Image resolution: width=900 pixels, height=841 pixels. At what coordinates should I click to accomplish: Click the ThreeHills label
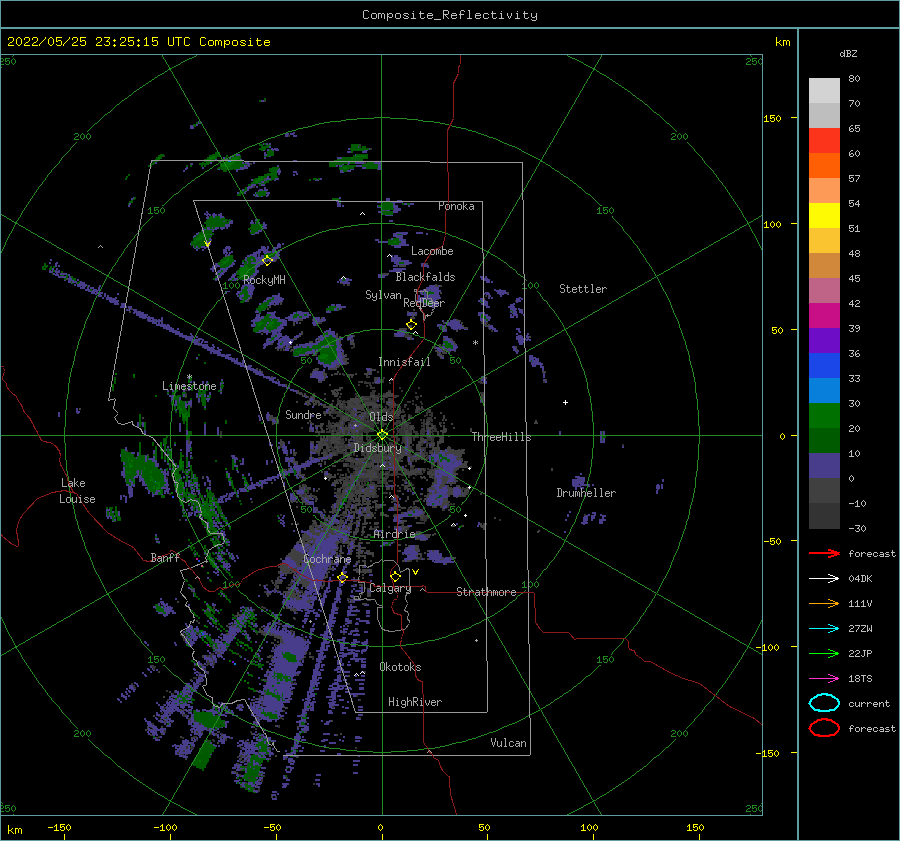[x=501, y=437]
